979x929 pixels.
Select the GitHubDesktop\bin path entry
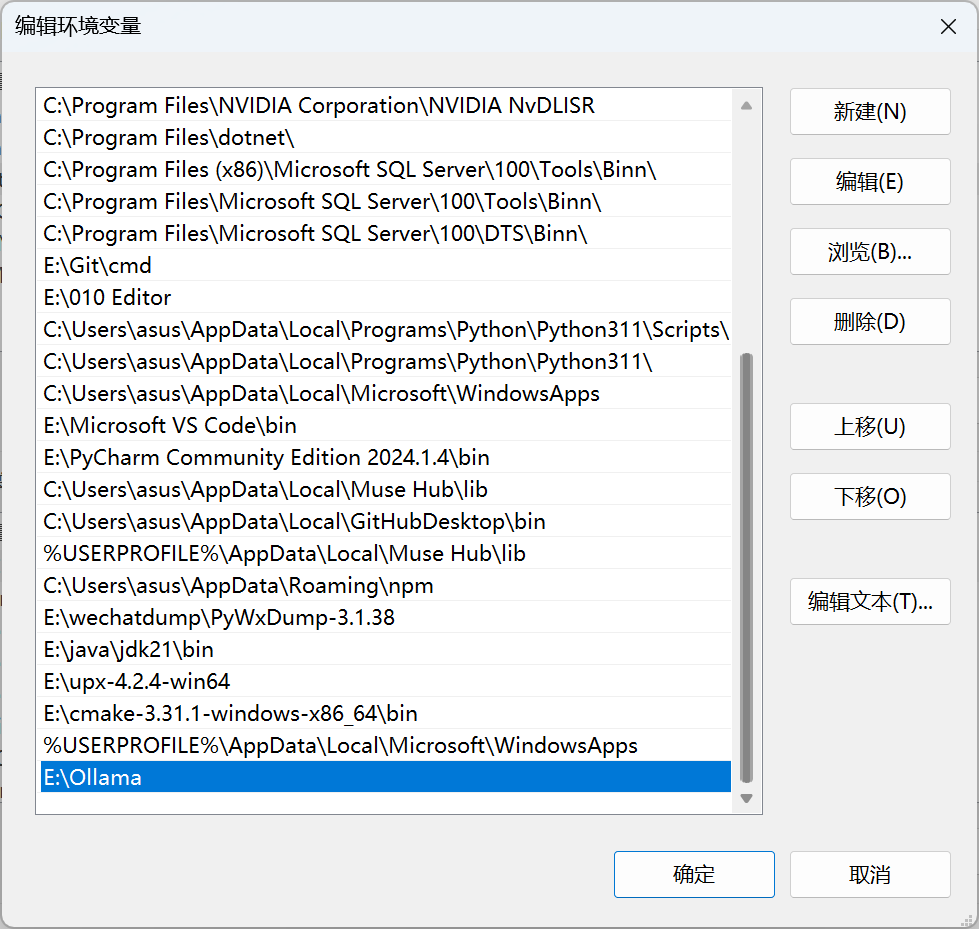point(386,521)
